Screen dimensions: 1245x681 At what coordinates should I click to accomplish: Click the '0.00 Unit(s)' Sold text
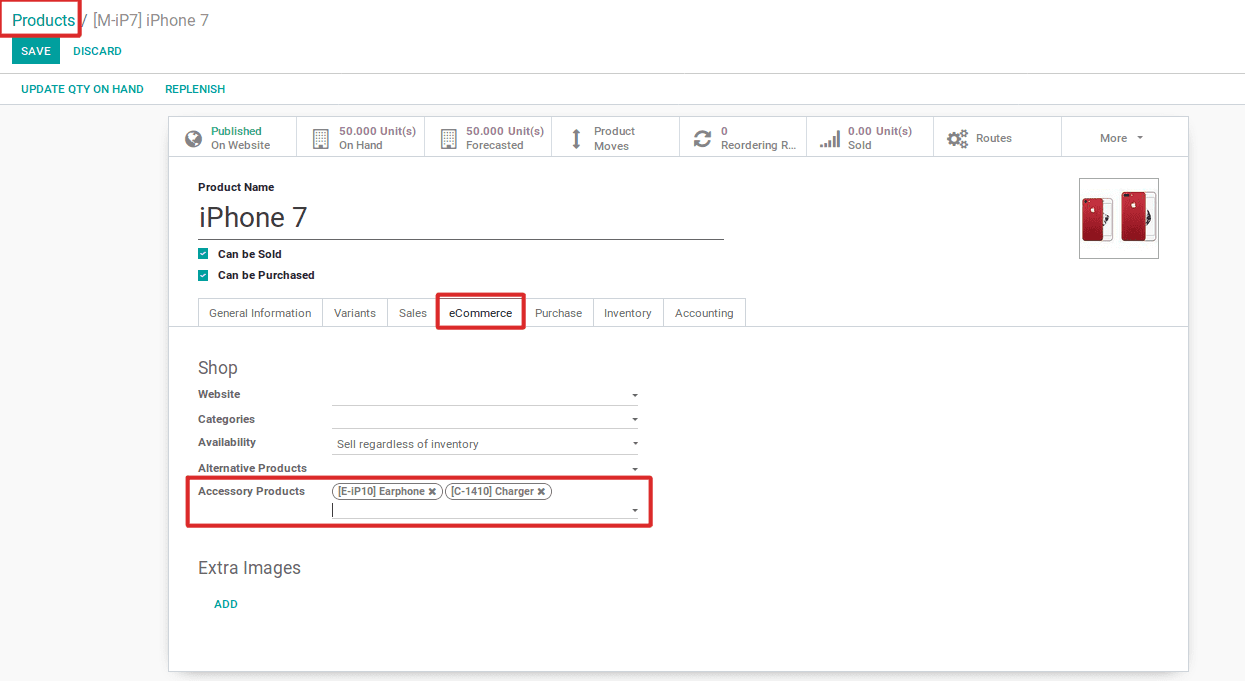880,131
